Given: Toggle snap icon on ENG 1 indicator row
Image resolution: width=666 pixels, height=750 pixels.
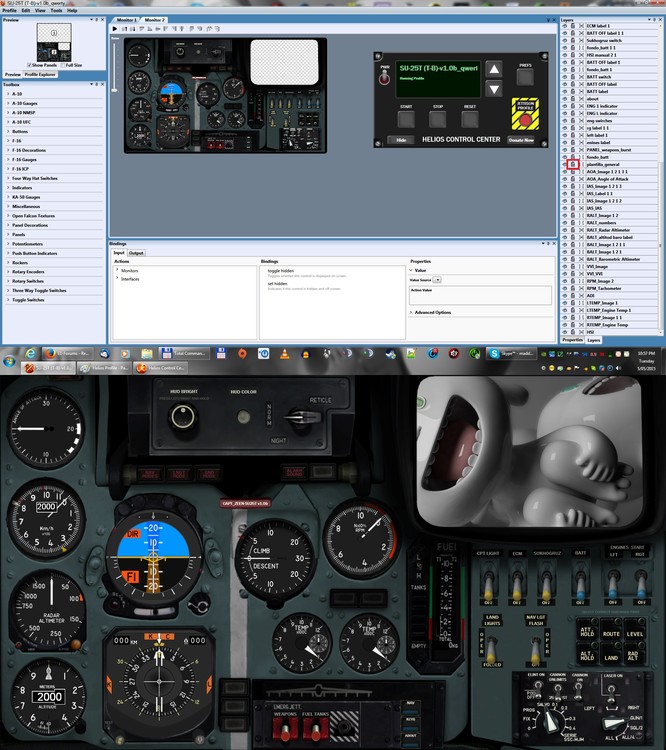Looking at the screenshot, I should (581, 106).
